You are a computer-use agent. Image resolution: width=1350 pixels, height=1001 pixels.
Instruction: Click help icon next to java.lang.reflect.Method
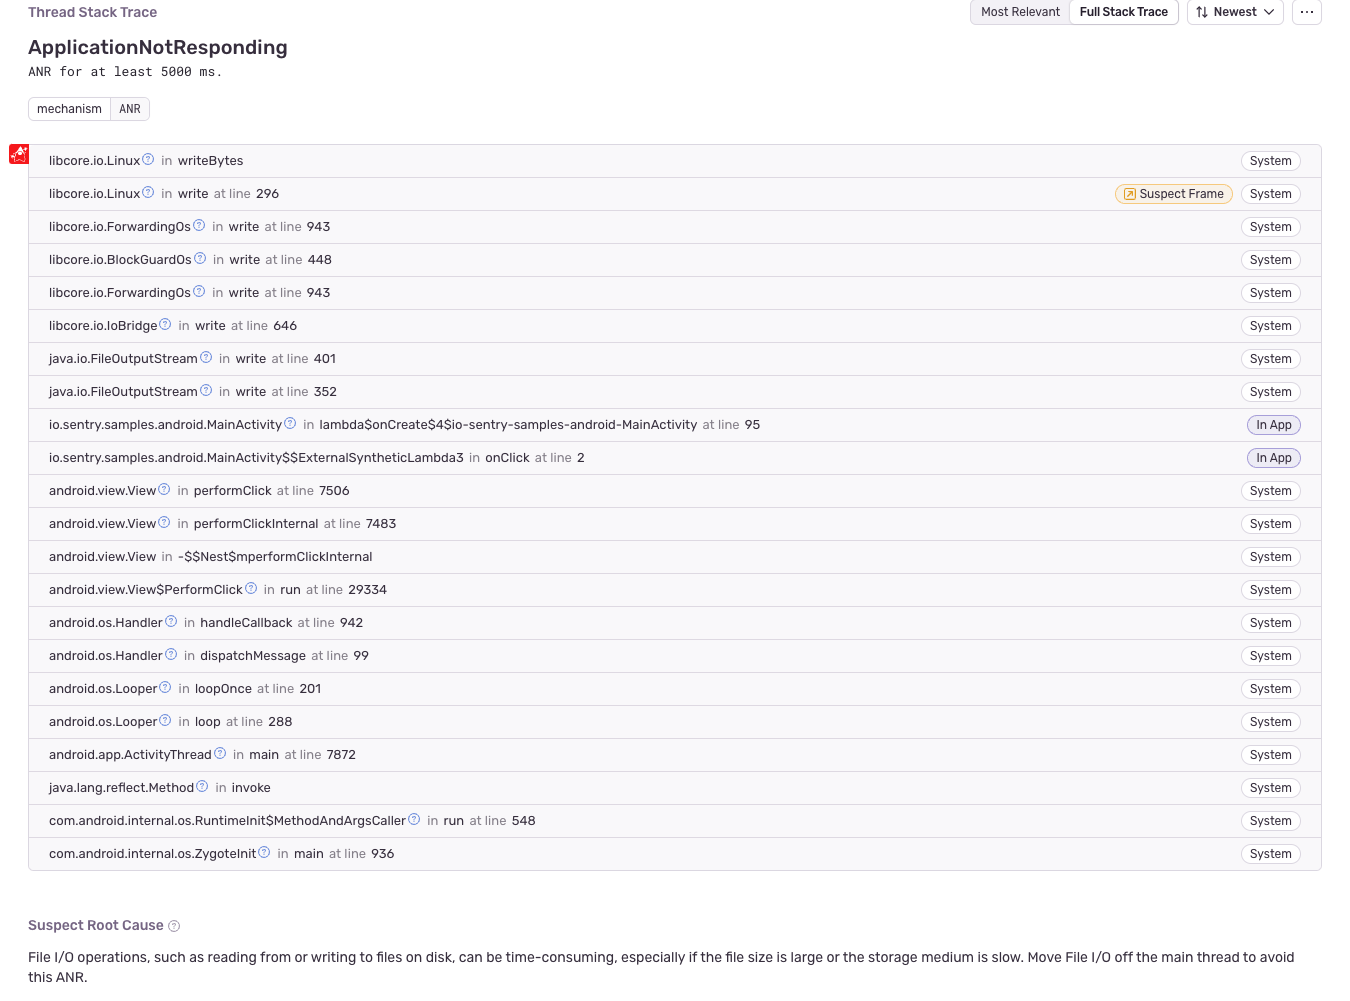click(202, 787)
